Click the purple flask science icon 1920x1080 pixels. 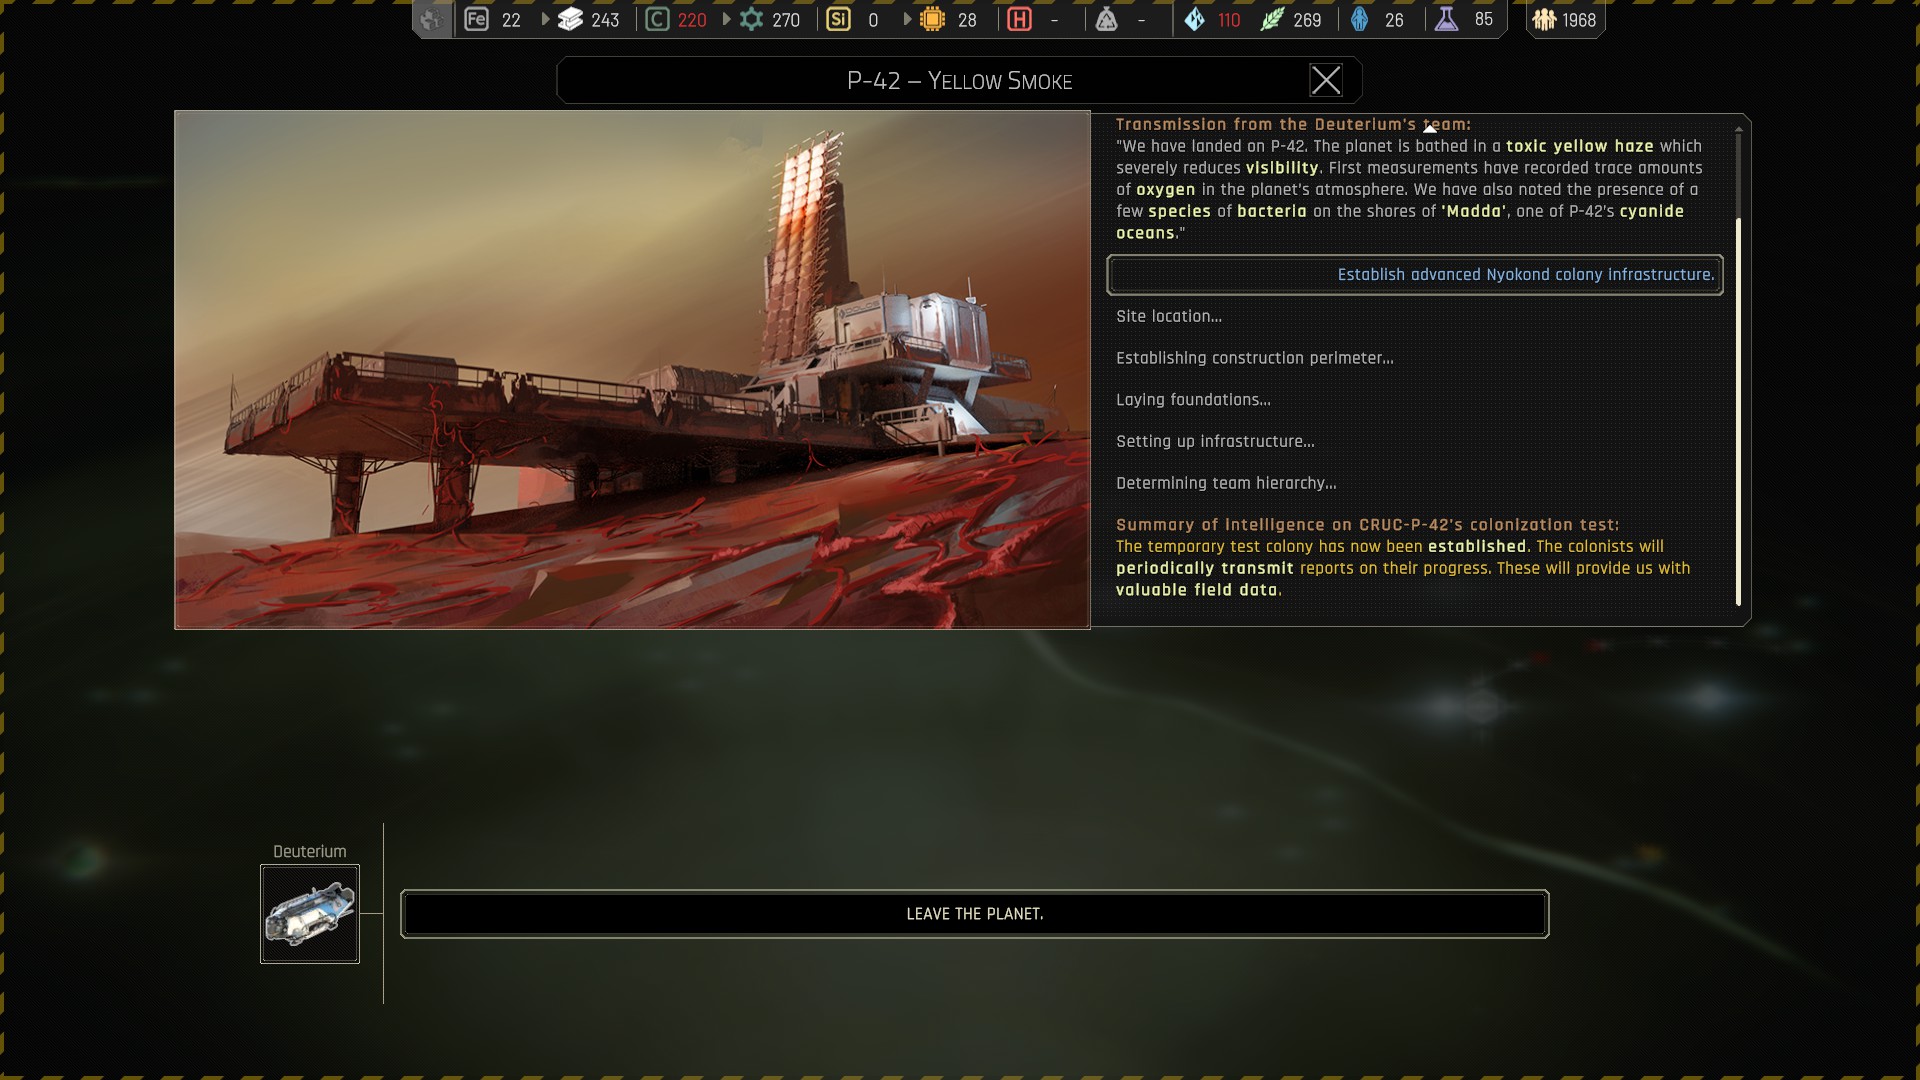point(1446,19)
